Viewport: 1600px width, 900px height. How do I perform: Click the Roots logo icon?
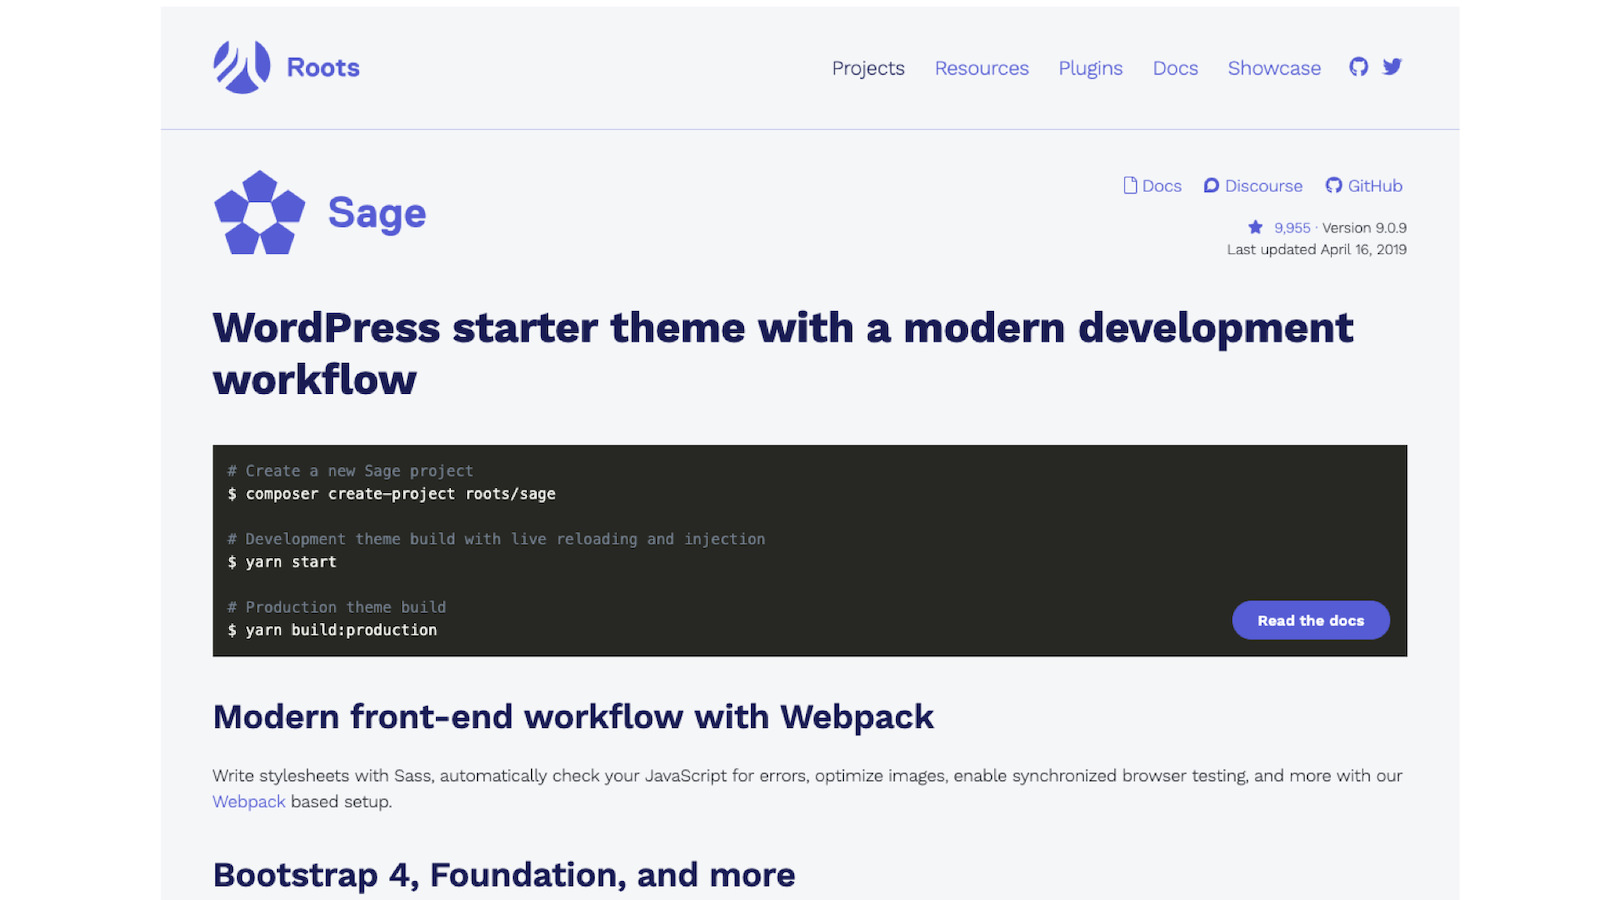pos(241,67)
